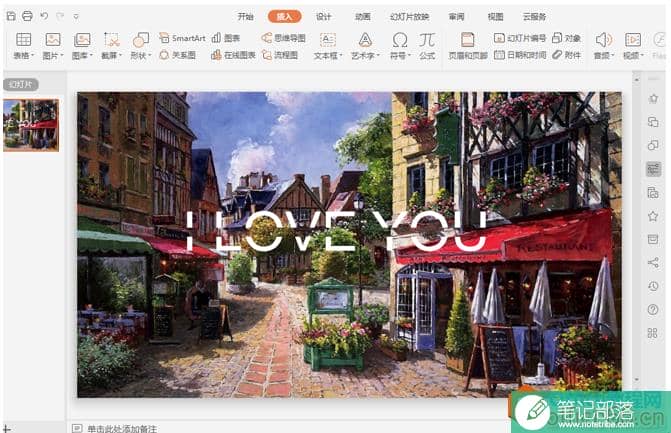The width and height of the screenshot is (671, 433).
Task: Insert 幻灯片编号 slide number
Action: [x=520, y=38]
